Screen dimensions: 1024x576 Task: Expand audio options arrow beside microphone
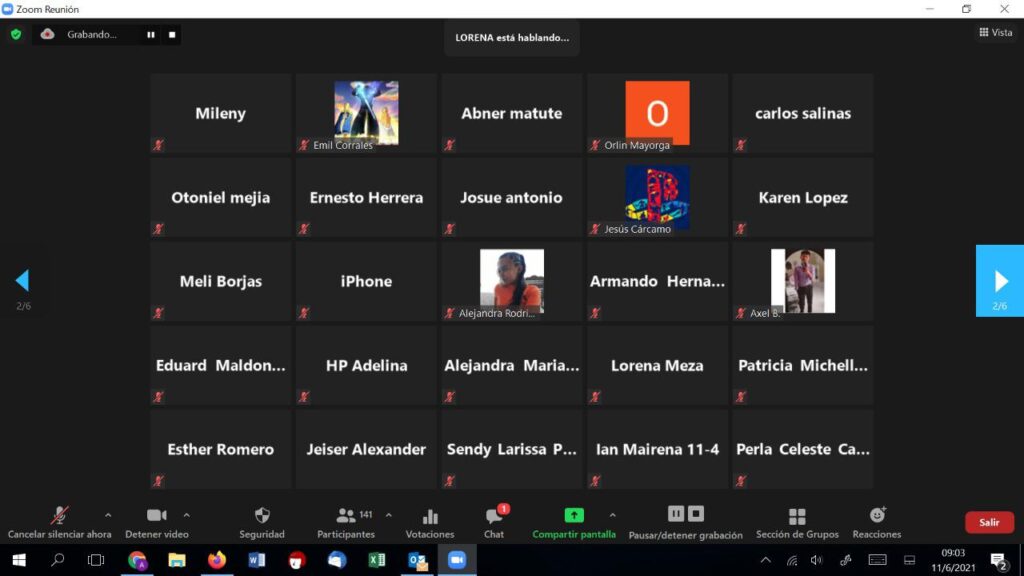(108, 515)
